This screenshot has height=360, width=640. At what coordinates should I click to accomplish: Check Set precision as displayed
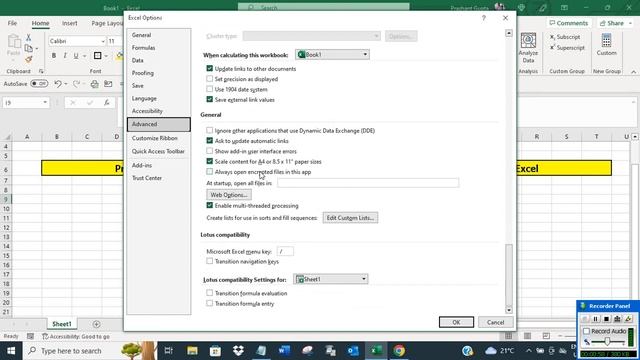point(210,79)
